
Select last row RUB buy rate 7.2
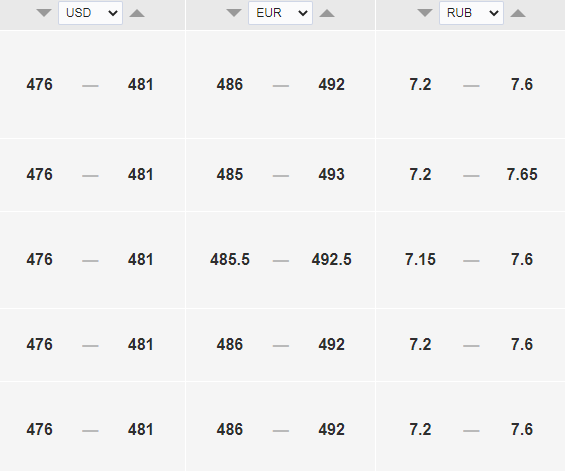point(420,429)
